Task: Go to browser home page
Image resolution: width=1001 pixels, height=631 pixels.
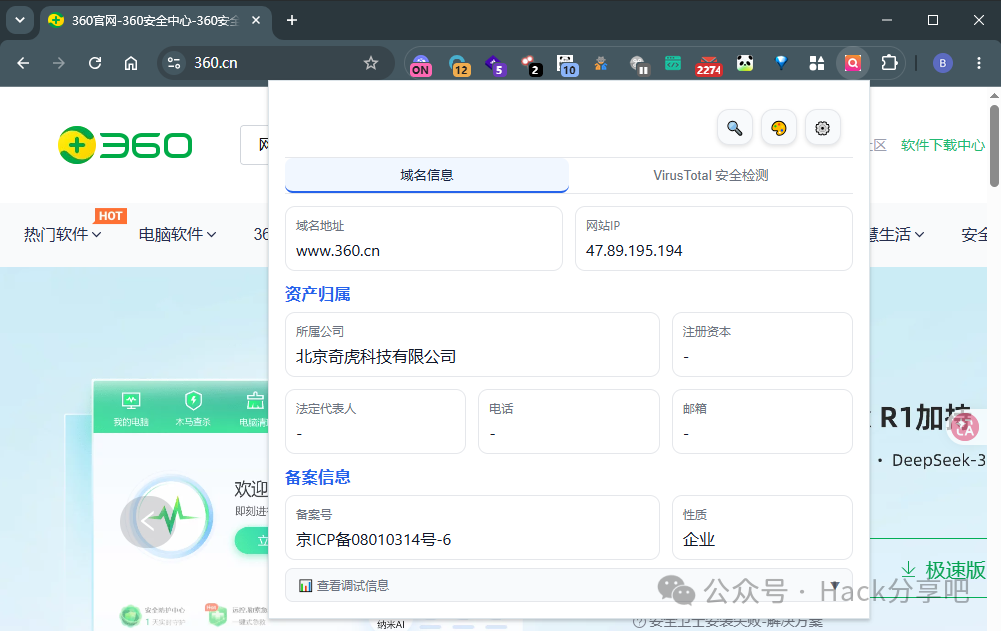Action: click(x=131, y=63)
